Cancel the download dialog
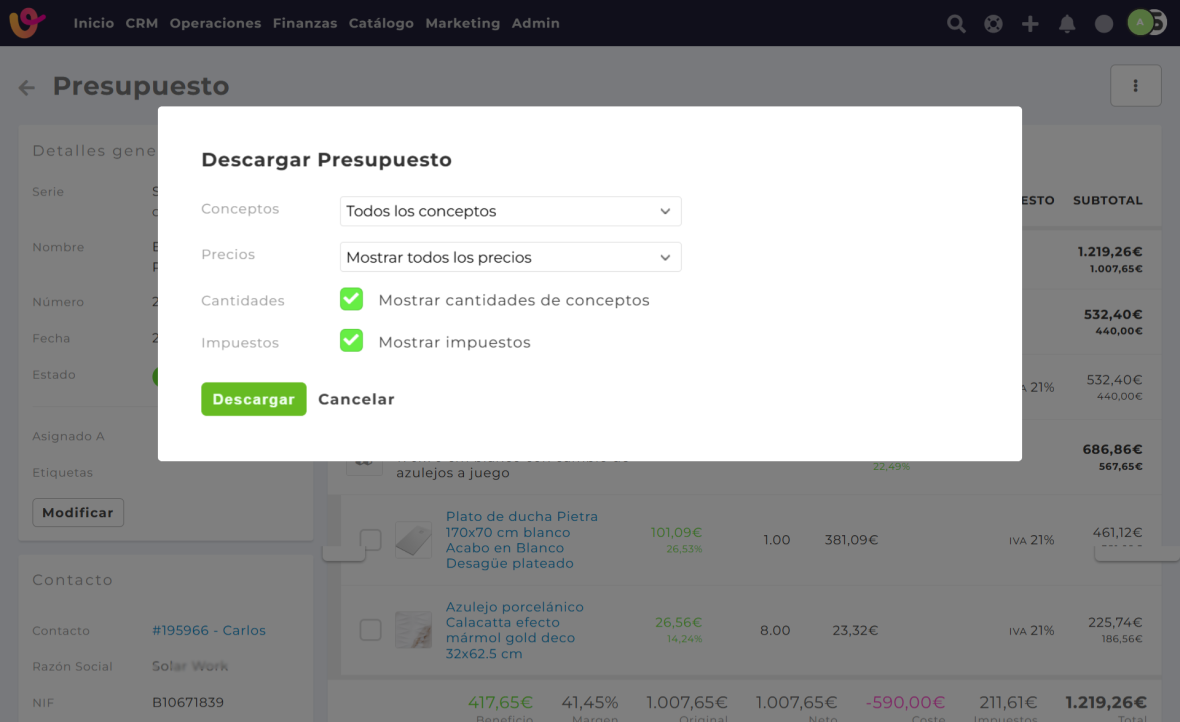Viewport: 1180px width, 722px height. tap(356, 399)
